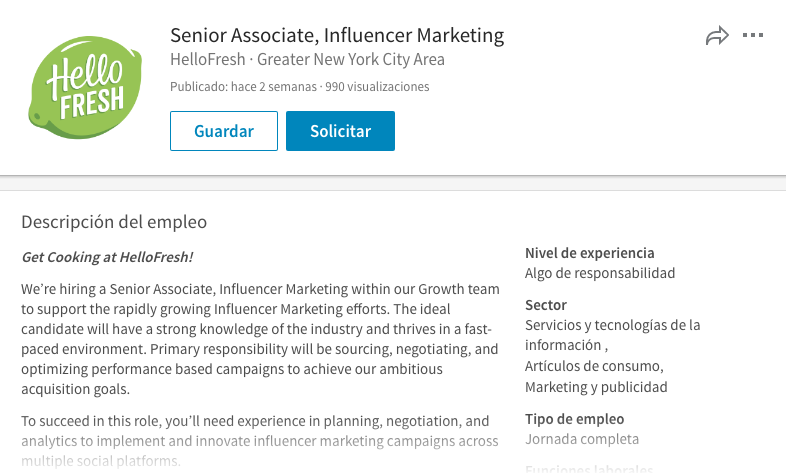Click the We're hiring description paragraph
The image size is (786, 473).
click(x=260, y=339)
